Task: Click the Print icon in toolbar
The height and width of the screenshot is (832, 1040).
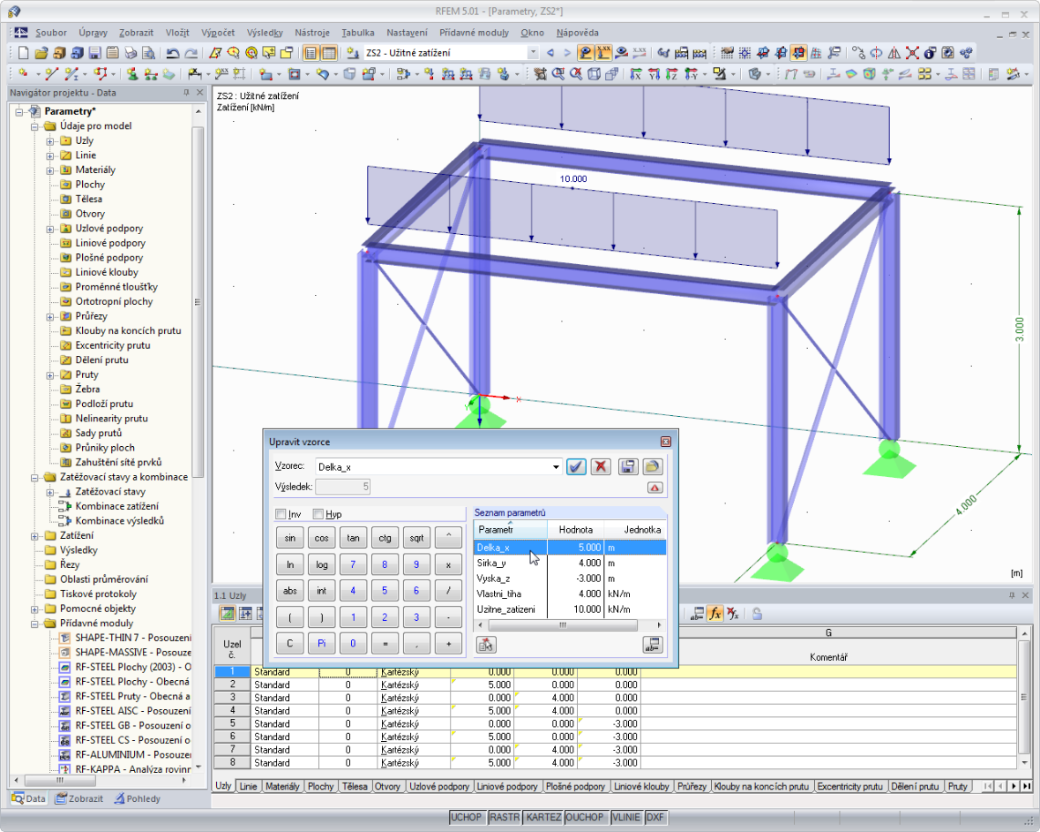Action: coord(131,53)
